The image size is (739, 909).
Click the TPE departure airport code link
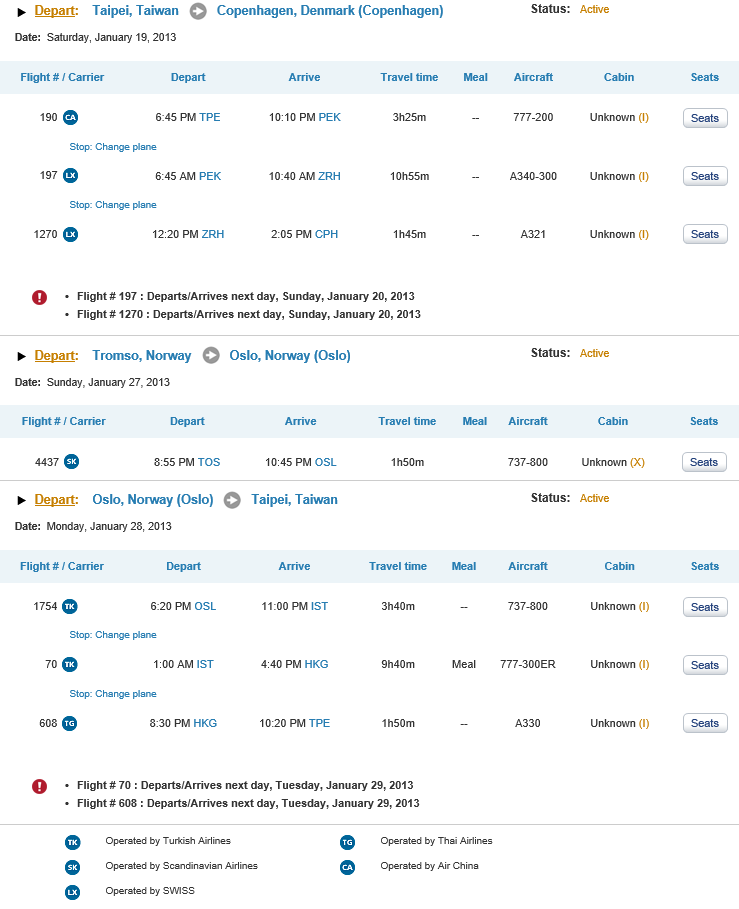click(209, 117)
